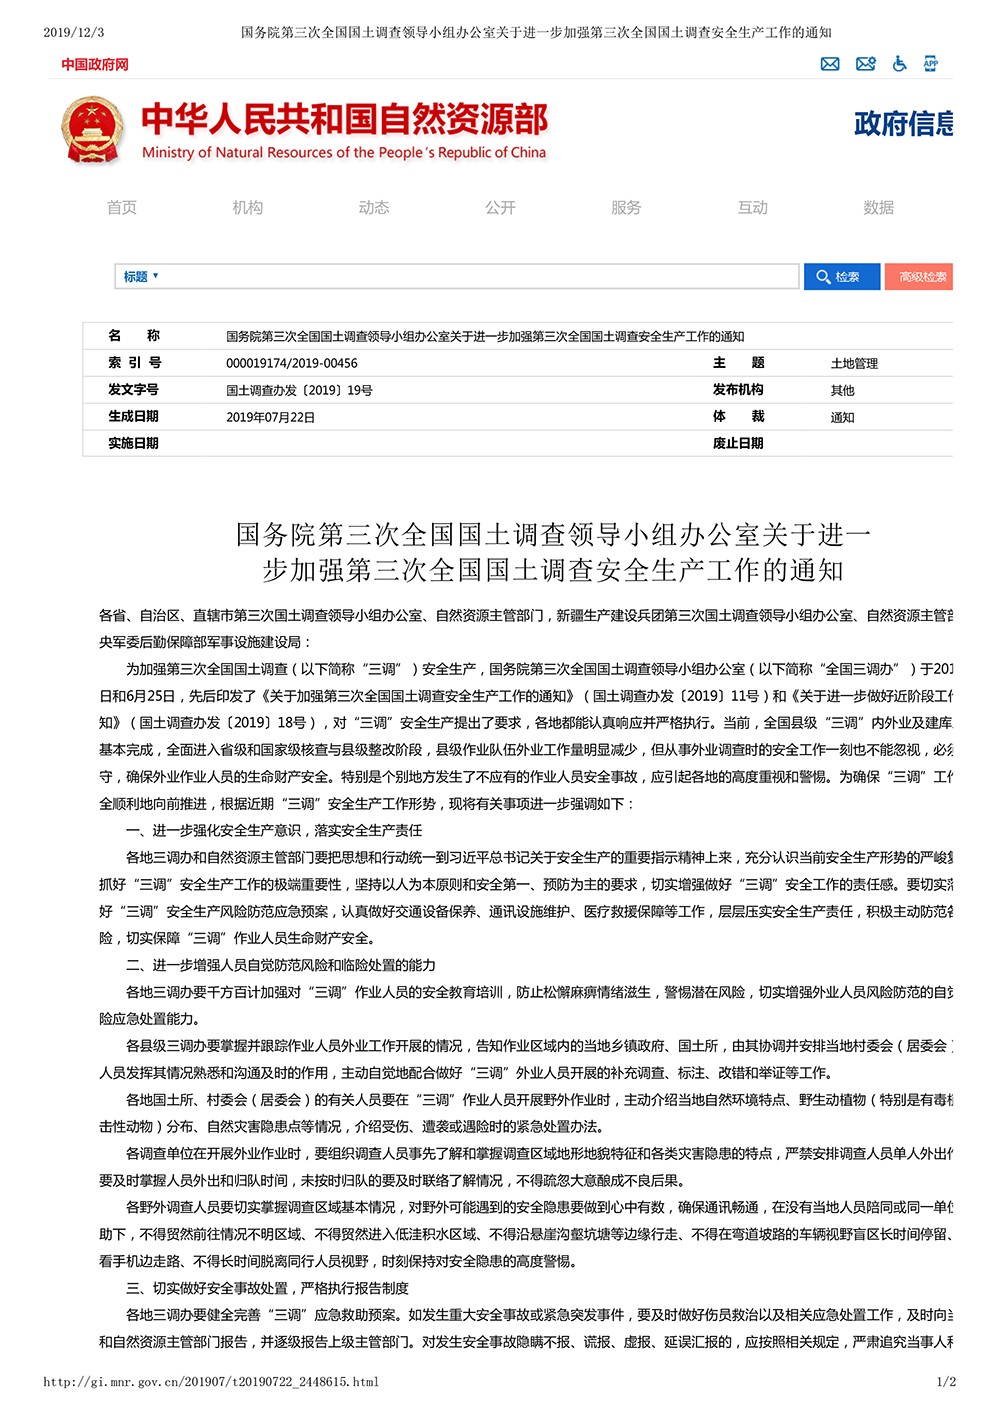This screenshot has width=1000, height=1415.
Task: Select creation date 2019年07月22日
Action: (x=270, y=417)
